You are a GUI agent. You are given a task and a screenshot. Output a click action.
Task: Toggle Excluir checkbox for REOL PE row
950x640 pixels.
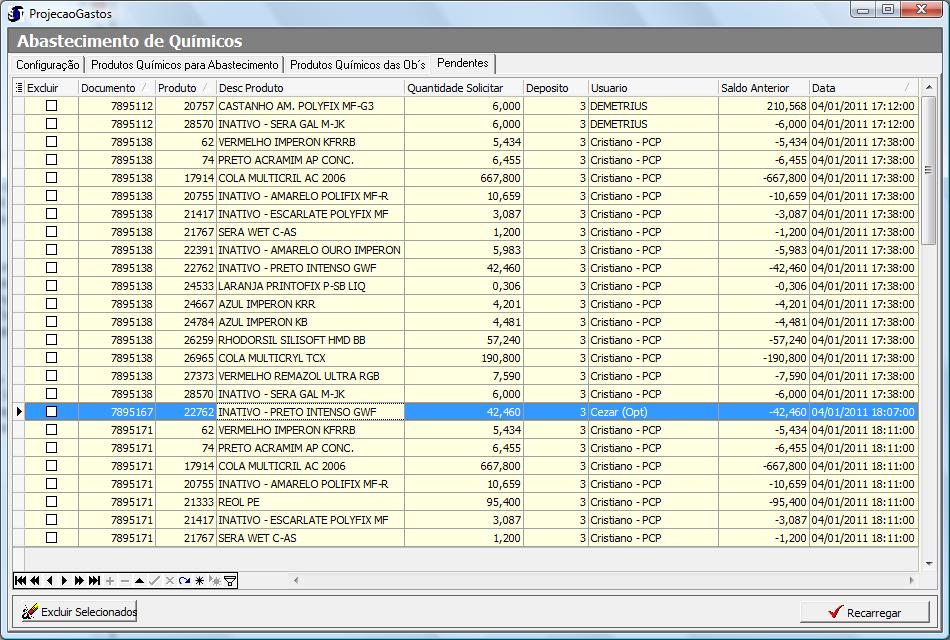click(x=52, y=502)
